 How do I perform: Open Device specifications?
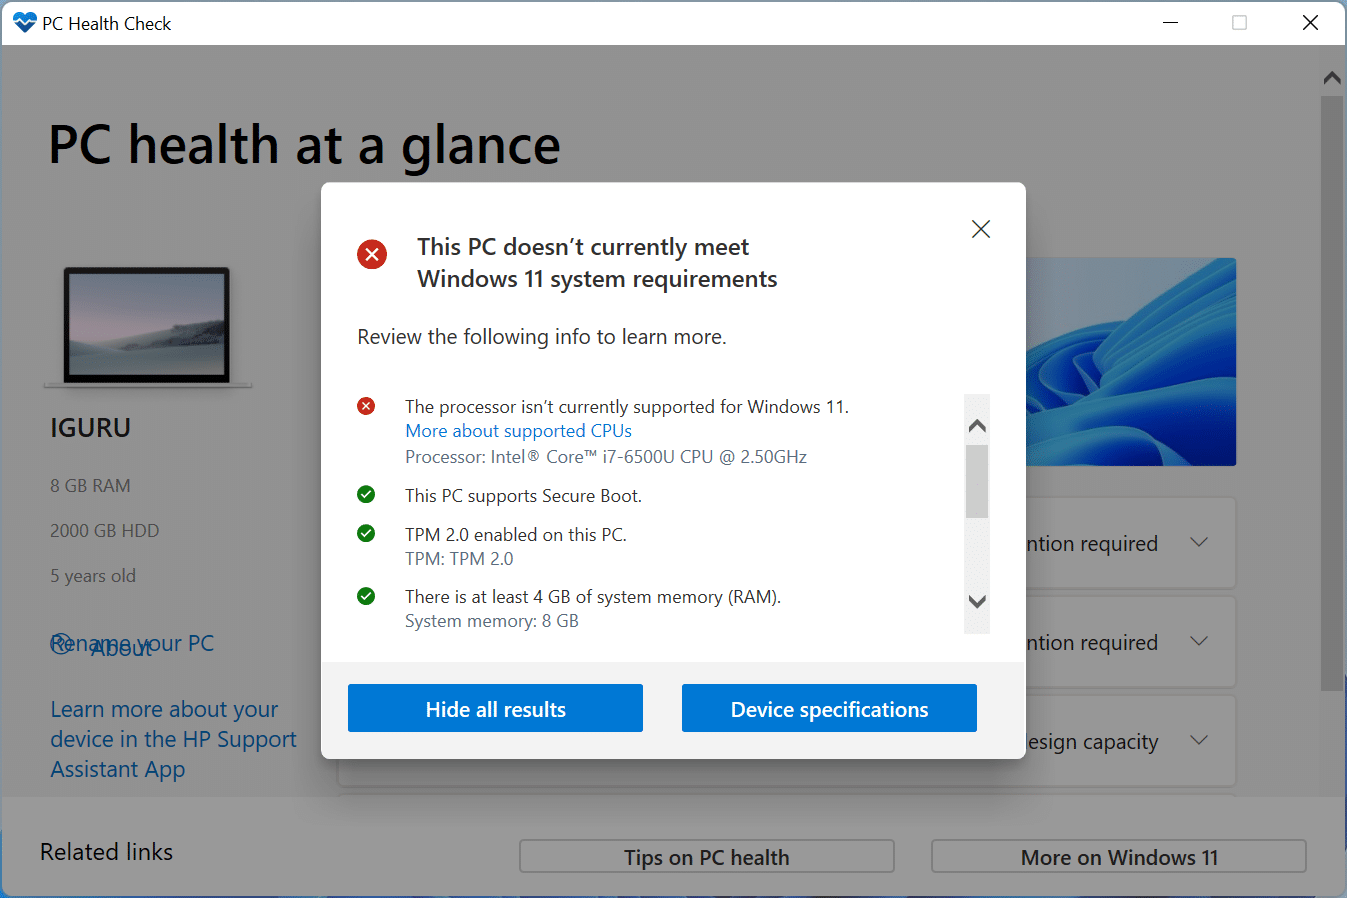pyautogui.click(x=829, y=708)
